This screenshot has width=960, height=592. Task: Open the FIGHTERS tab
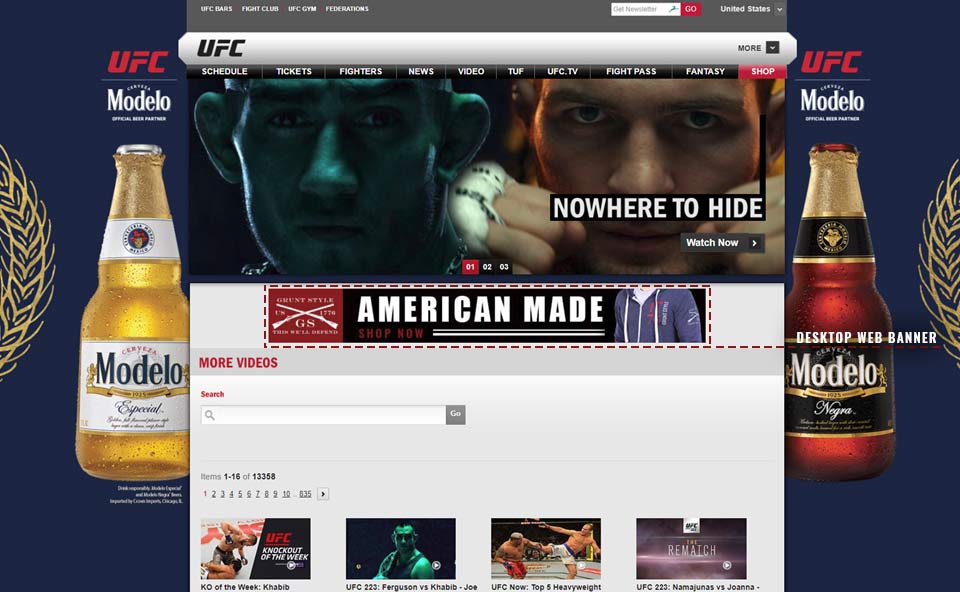(x=360, y=71)
